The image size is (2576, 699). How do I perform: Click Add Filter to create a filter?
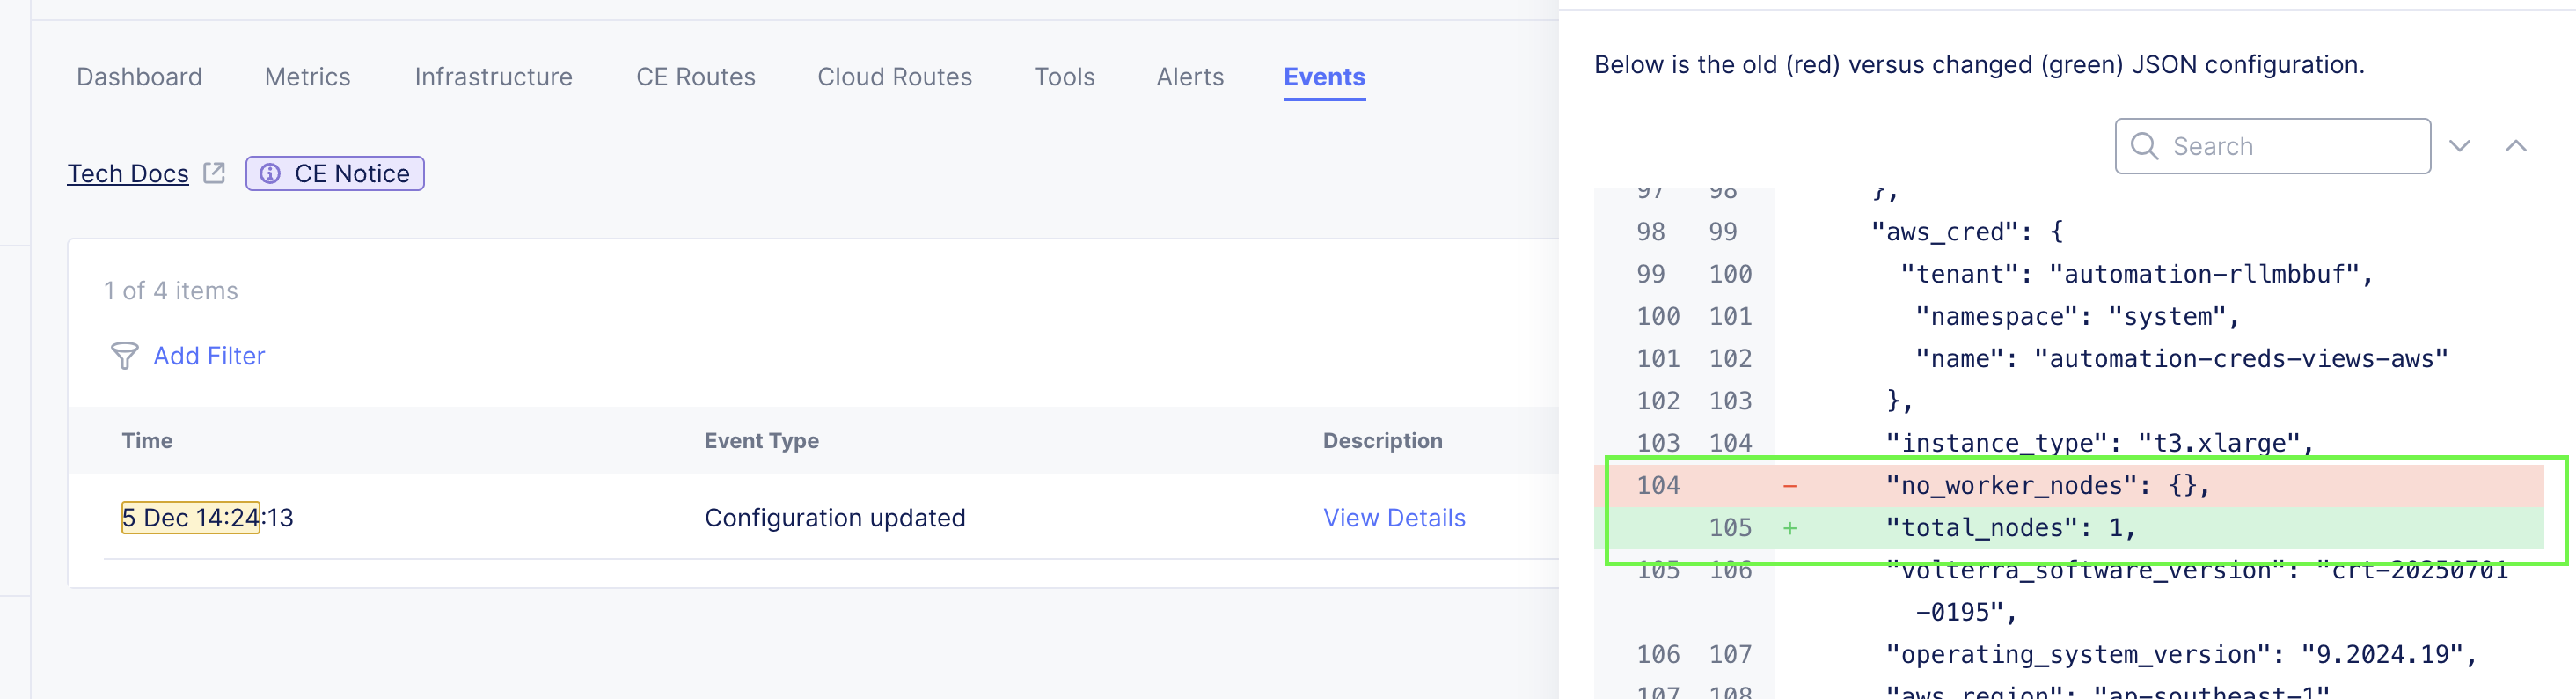pos(209,356)
